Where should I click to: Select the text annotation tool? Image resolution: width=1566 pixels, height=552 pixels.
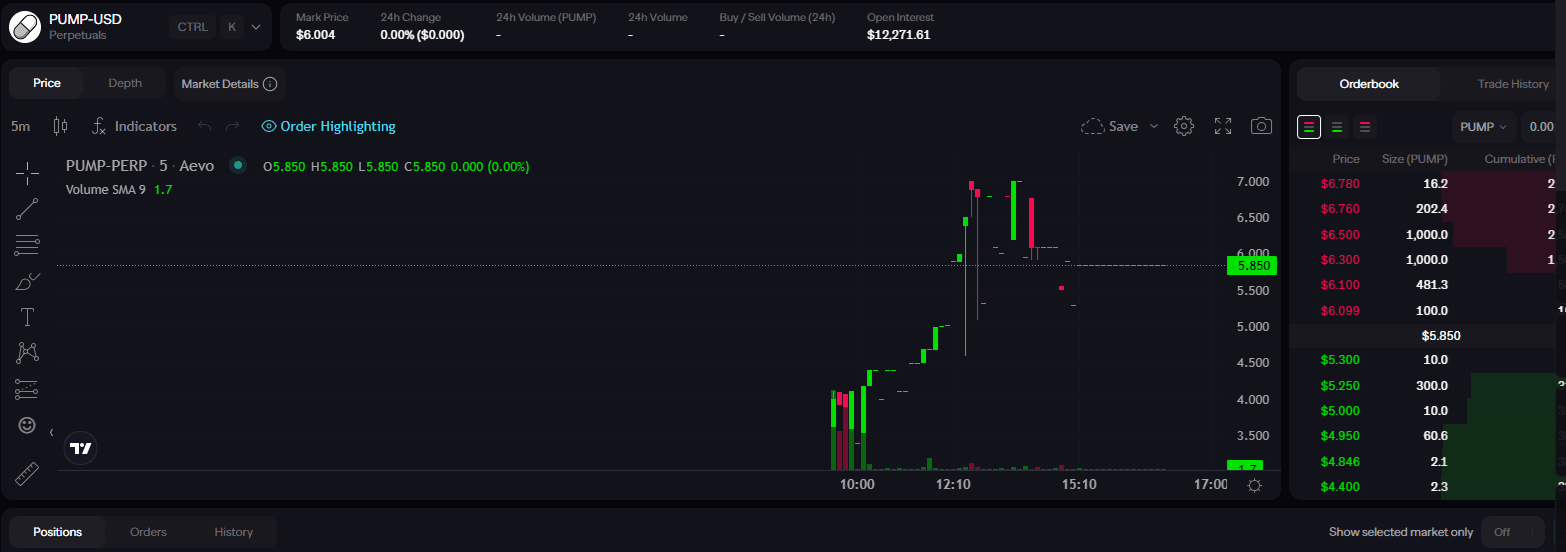click(28, 317)
